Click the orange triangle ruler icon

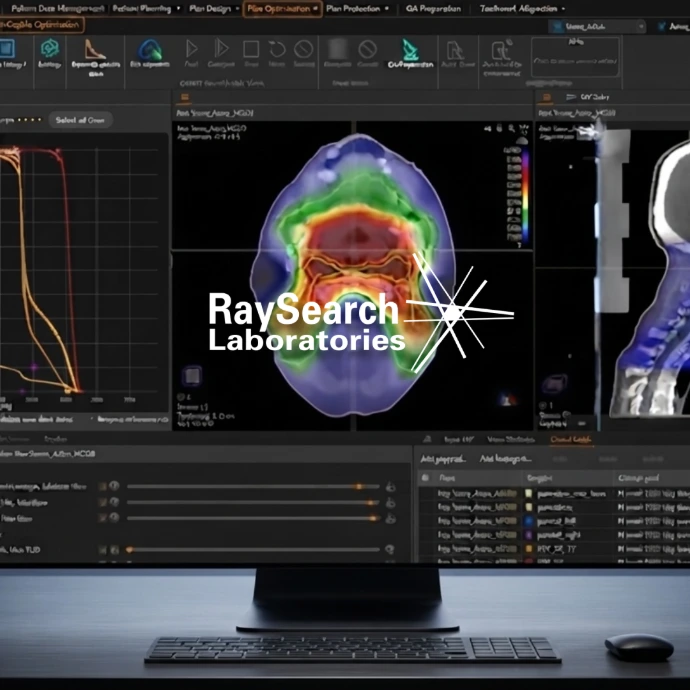[95, 49]
